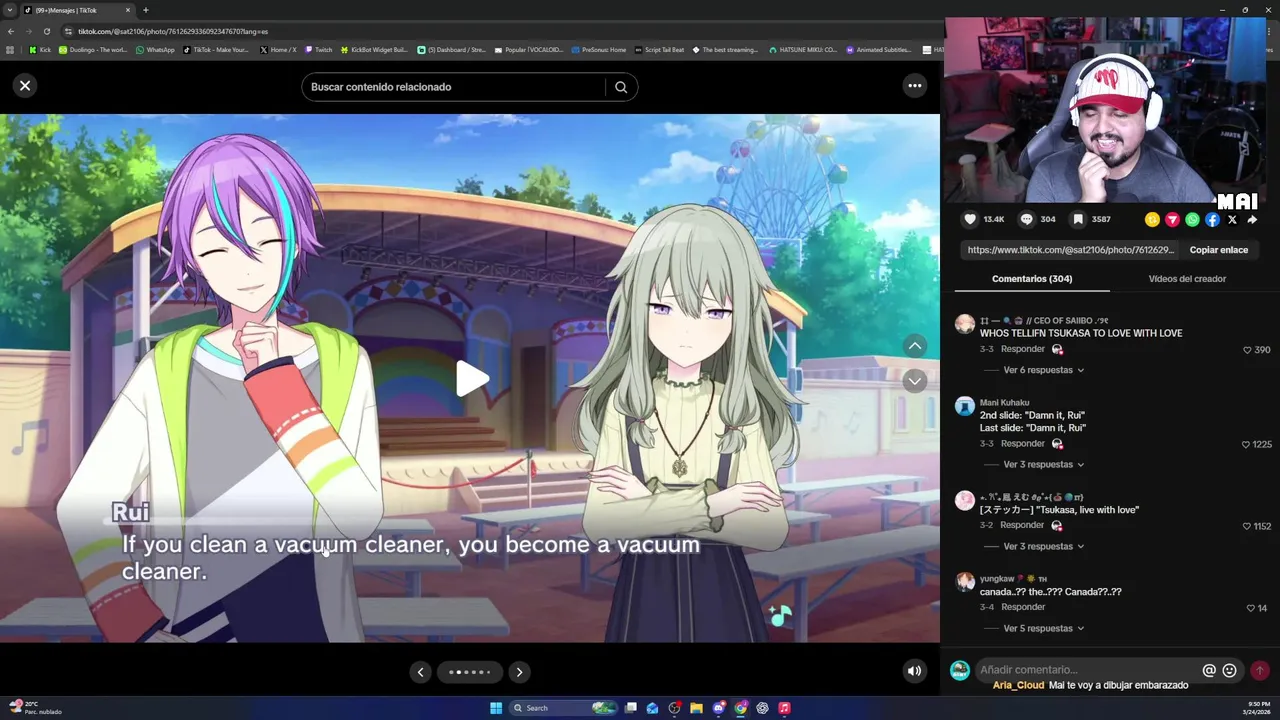The width and height of the screenshot is (1280, 720).
Task: Open the Windows Start menu
Action: (x=496, y=708)
